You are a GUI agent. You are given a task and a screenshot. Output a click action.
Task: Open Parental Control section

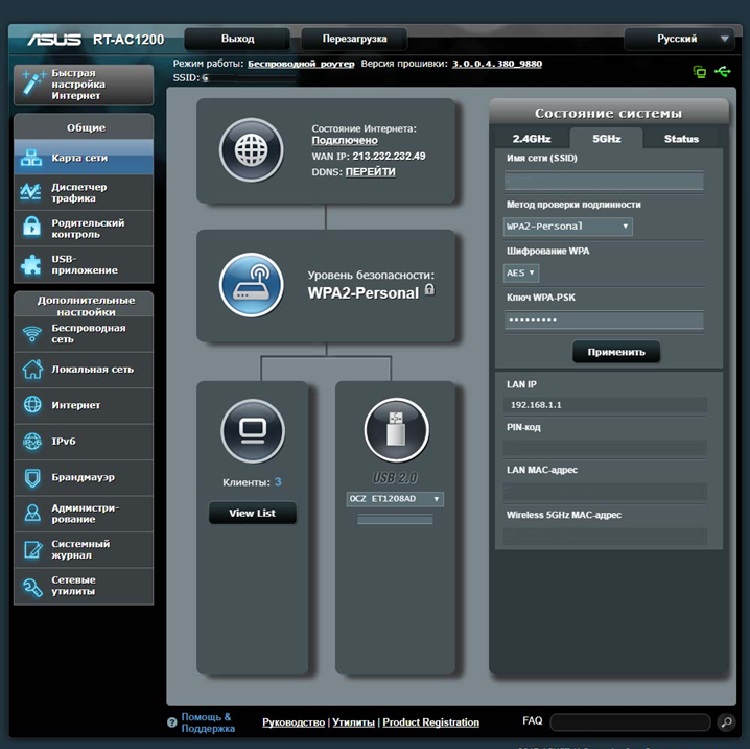(84, 228)
